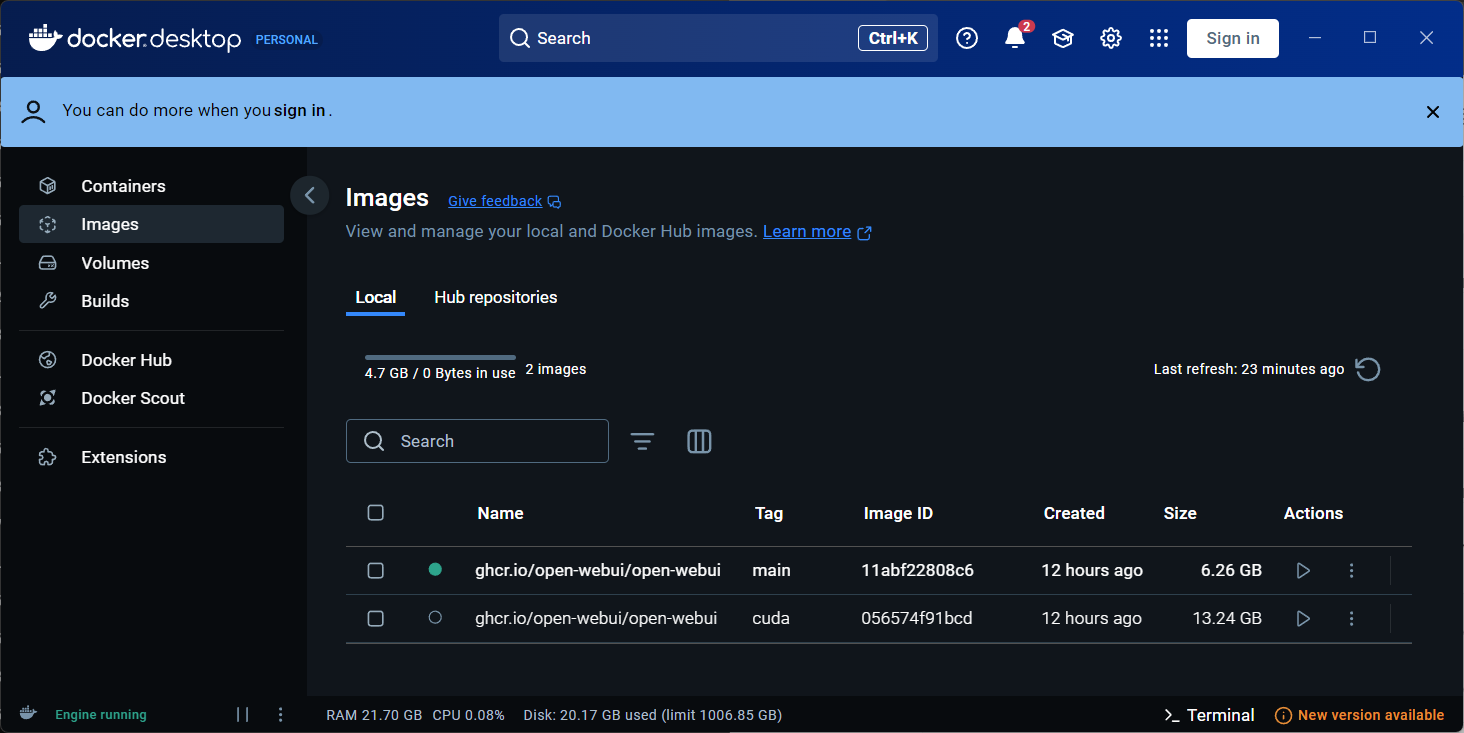The width and height of the screenshot is (1464, 733).
Task: Click the Sign in button
Action: [x=1232, y=38]
